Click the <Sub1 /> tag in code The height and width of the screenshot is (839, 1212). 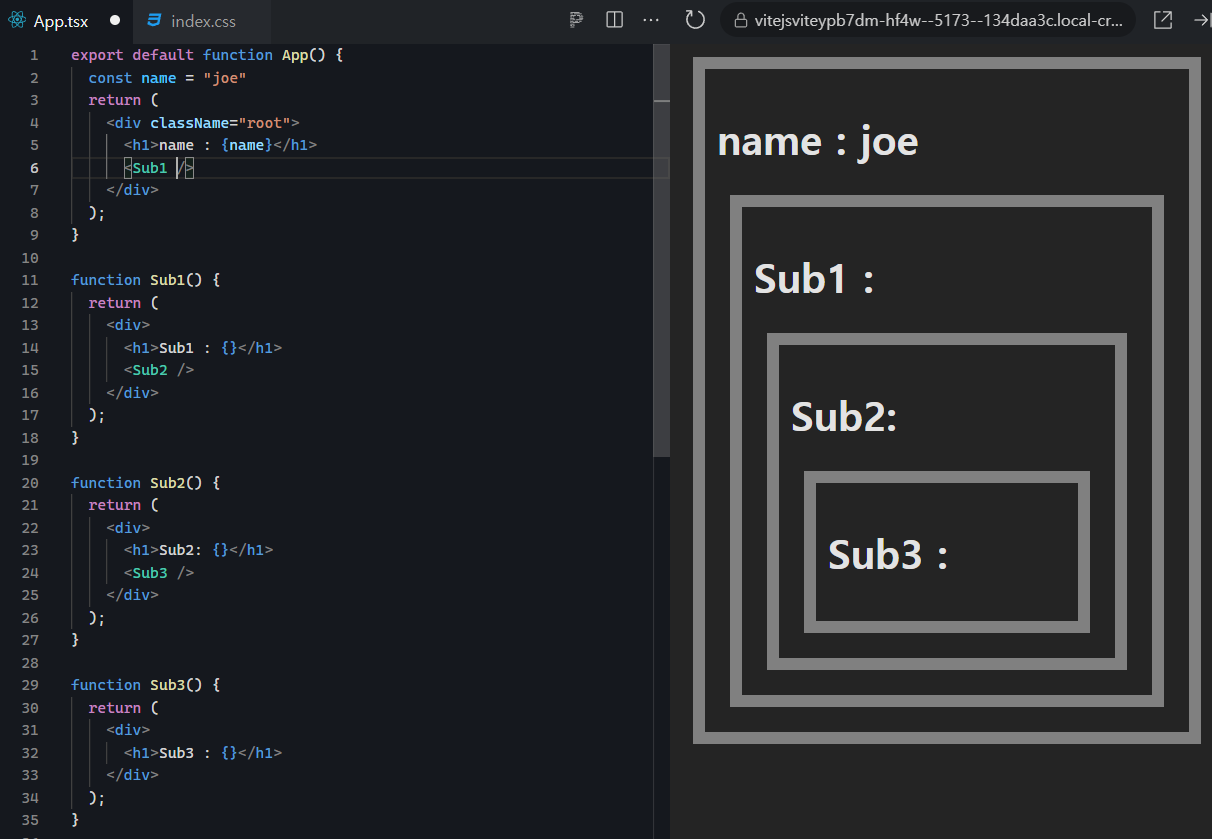coord(158,168)
